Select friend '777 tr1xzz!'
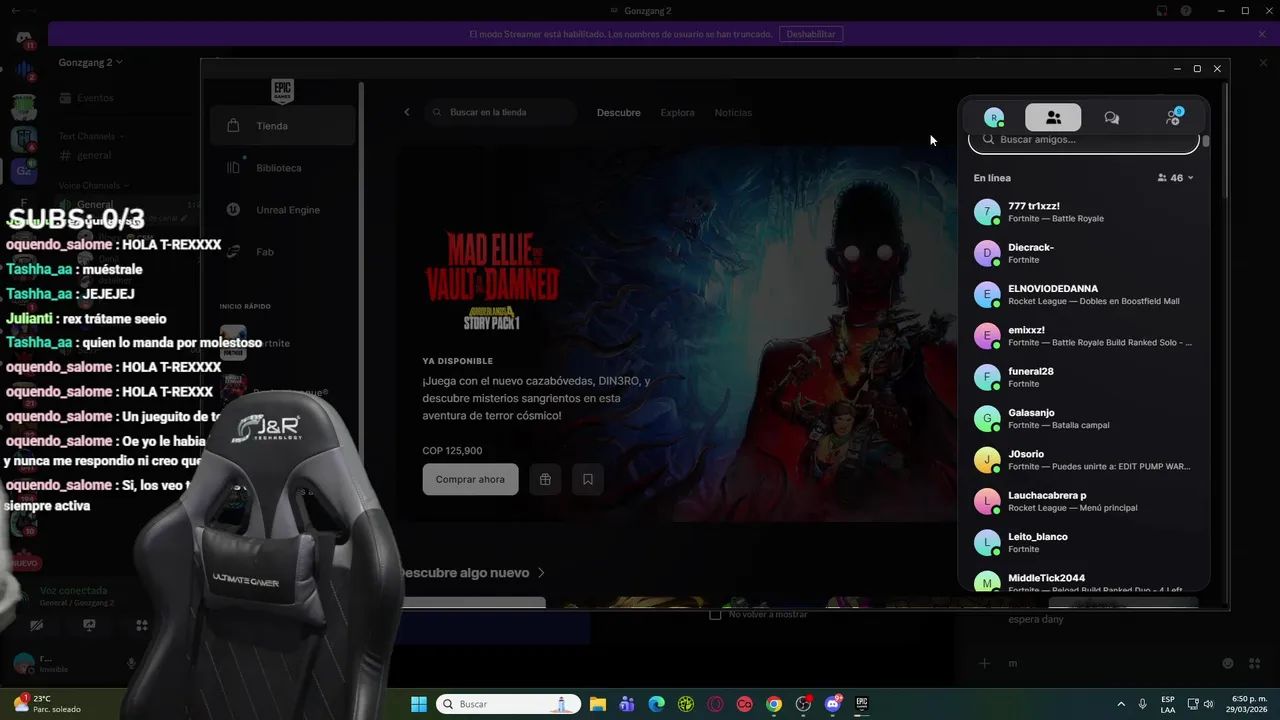 1084,212
